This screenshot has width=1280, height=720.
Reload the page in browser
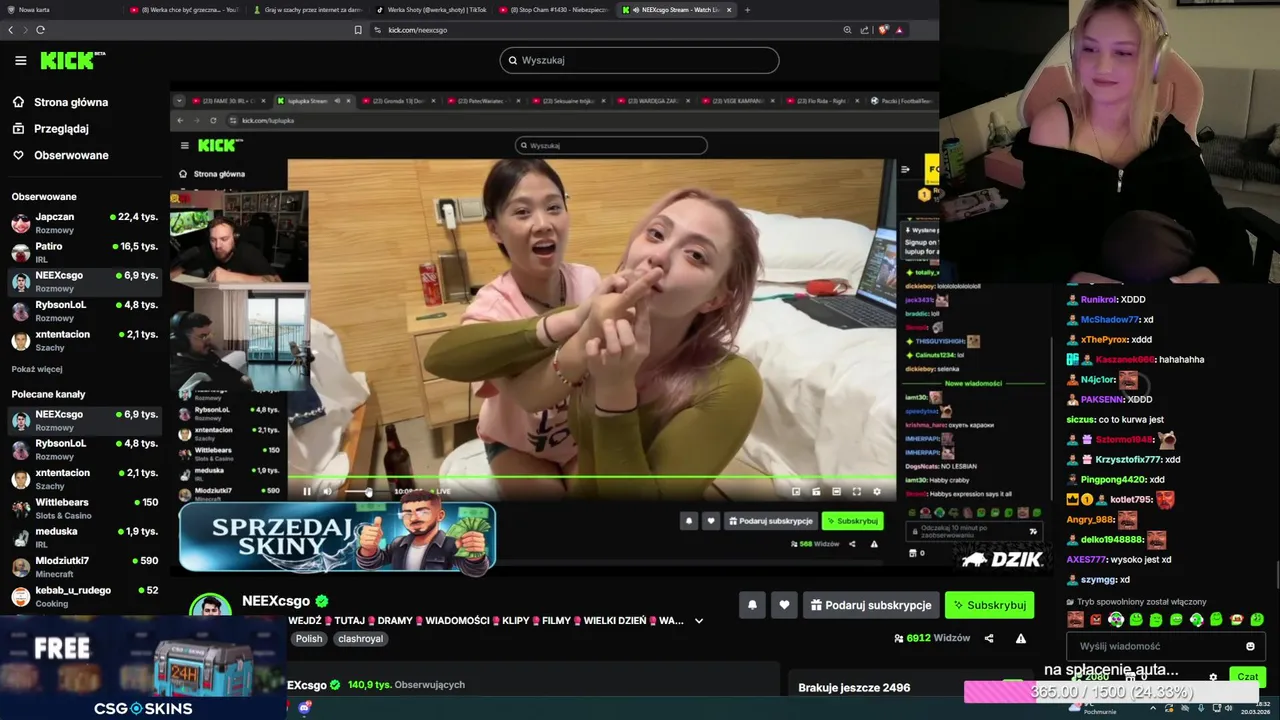(x=40, y=30)
